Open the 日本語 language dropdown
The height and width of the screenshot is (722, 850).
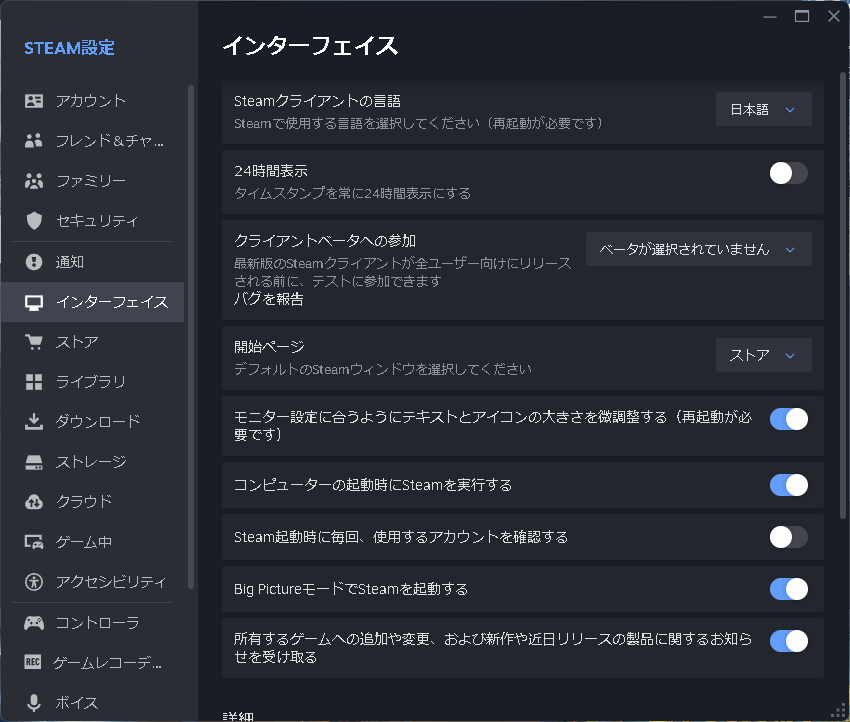tap(763, 109)
